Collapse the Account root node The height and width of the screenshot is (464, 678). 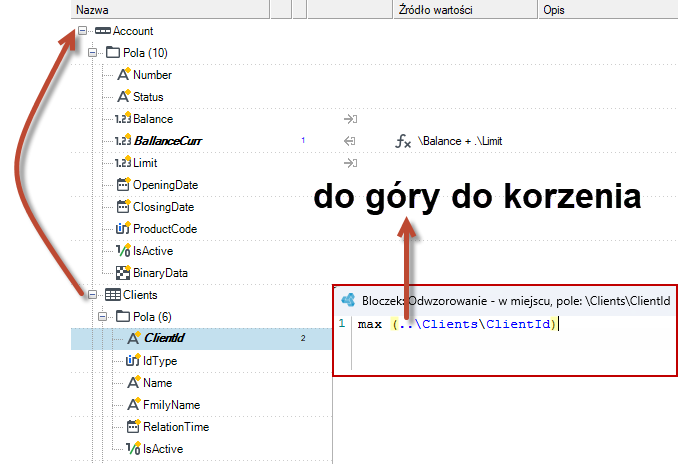point(82,31)
